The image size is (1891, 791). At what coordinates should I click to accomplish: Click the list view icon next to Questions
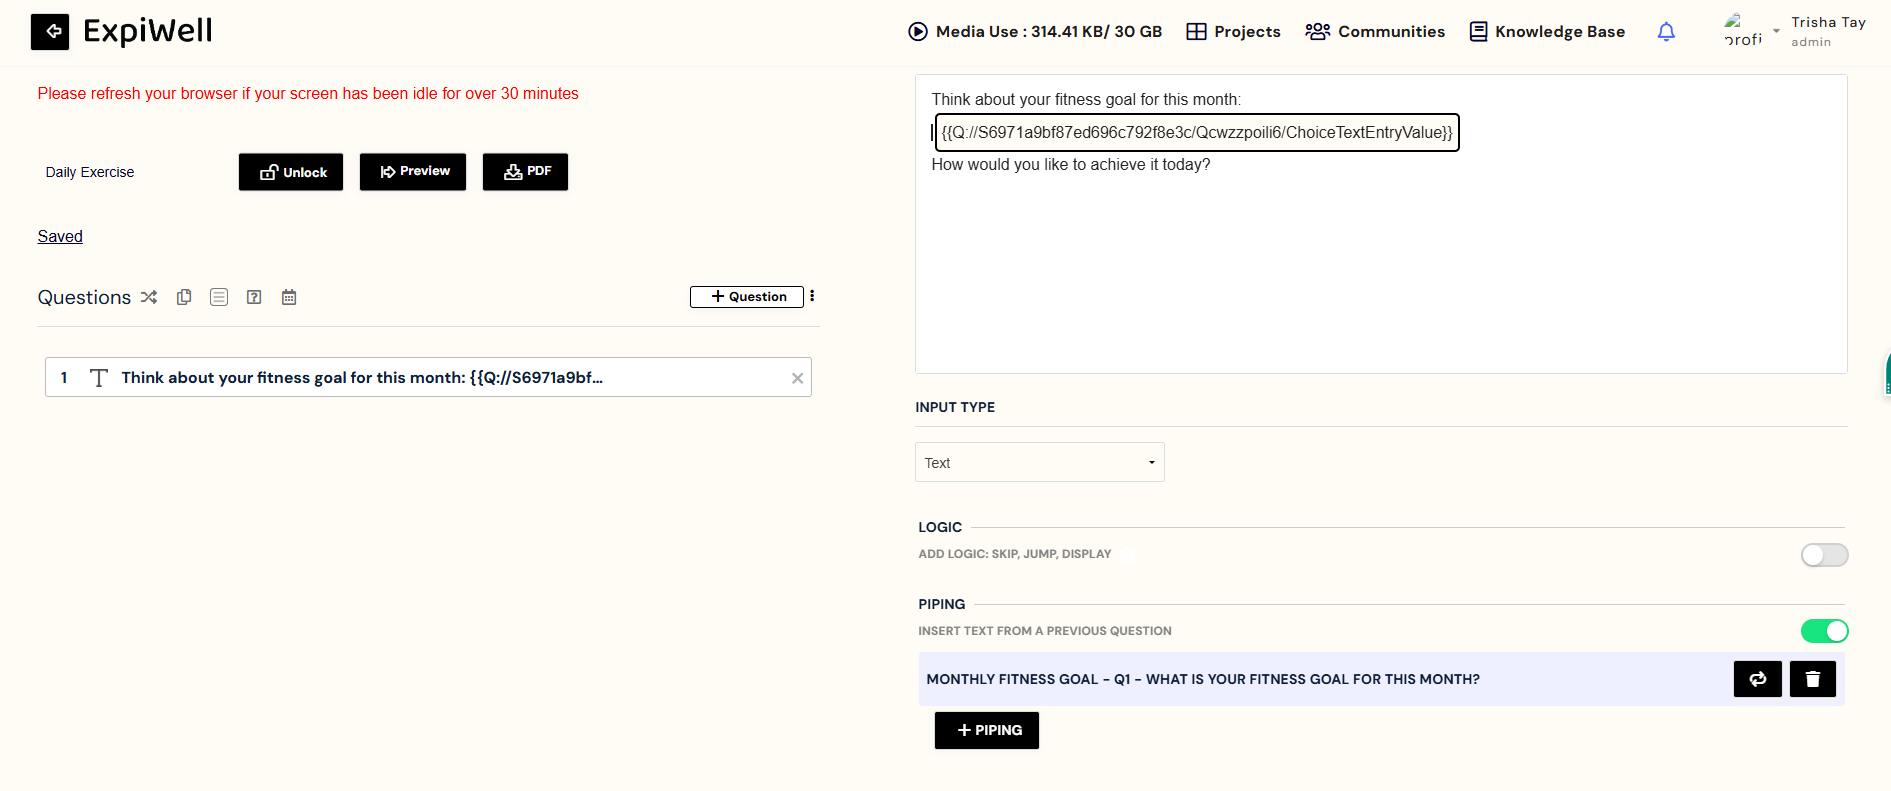pos(219,297)
